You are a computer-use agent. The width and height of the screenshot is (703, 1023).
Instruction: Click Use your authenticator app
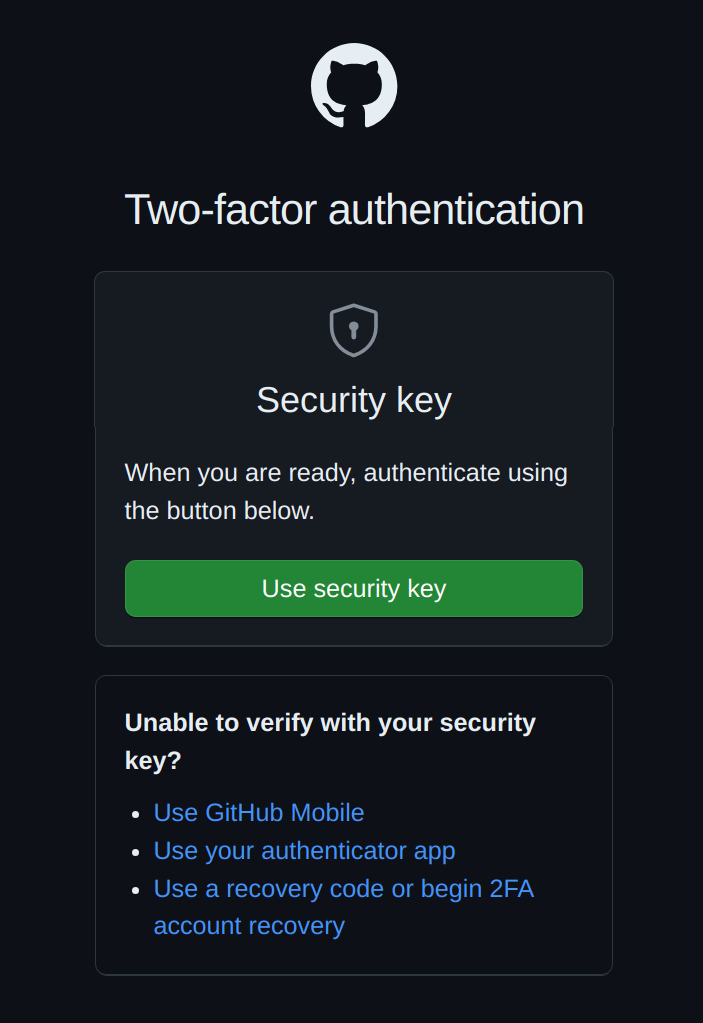click(x=303, y=851)
